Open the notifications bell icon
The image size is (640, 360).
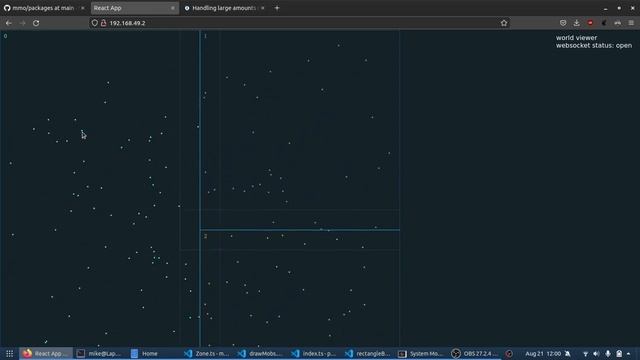point(568,353)
